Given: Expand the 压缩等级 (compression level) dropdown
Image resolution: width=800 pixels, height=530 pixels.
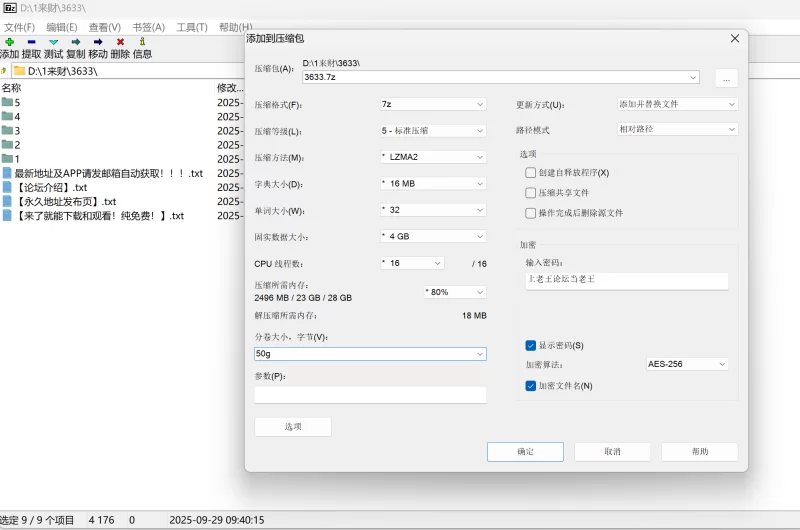Looking at the screenshot, I should [432, 131].
